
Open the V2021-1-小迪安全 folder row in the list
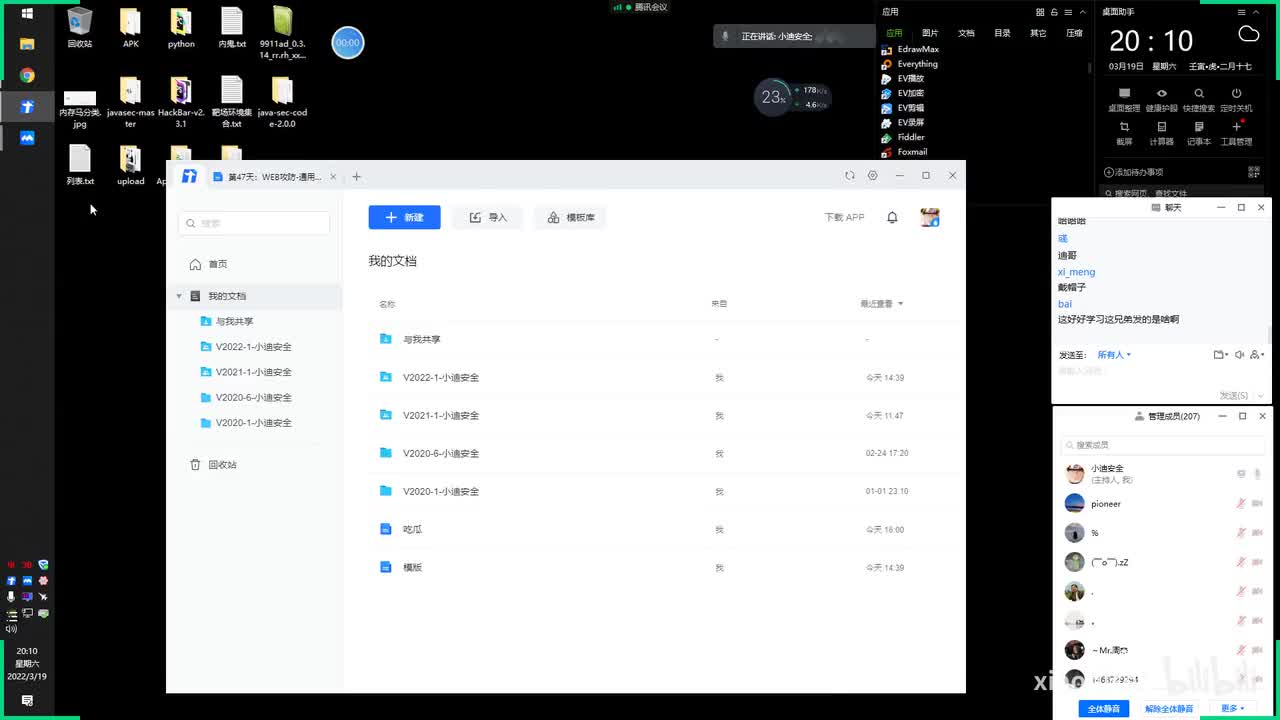pyautogui.click(x=655, y=415)
